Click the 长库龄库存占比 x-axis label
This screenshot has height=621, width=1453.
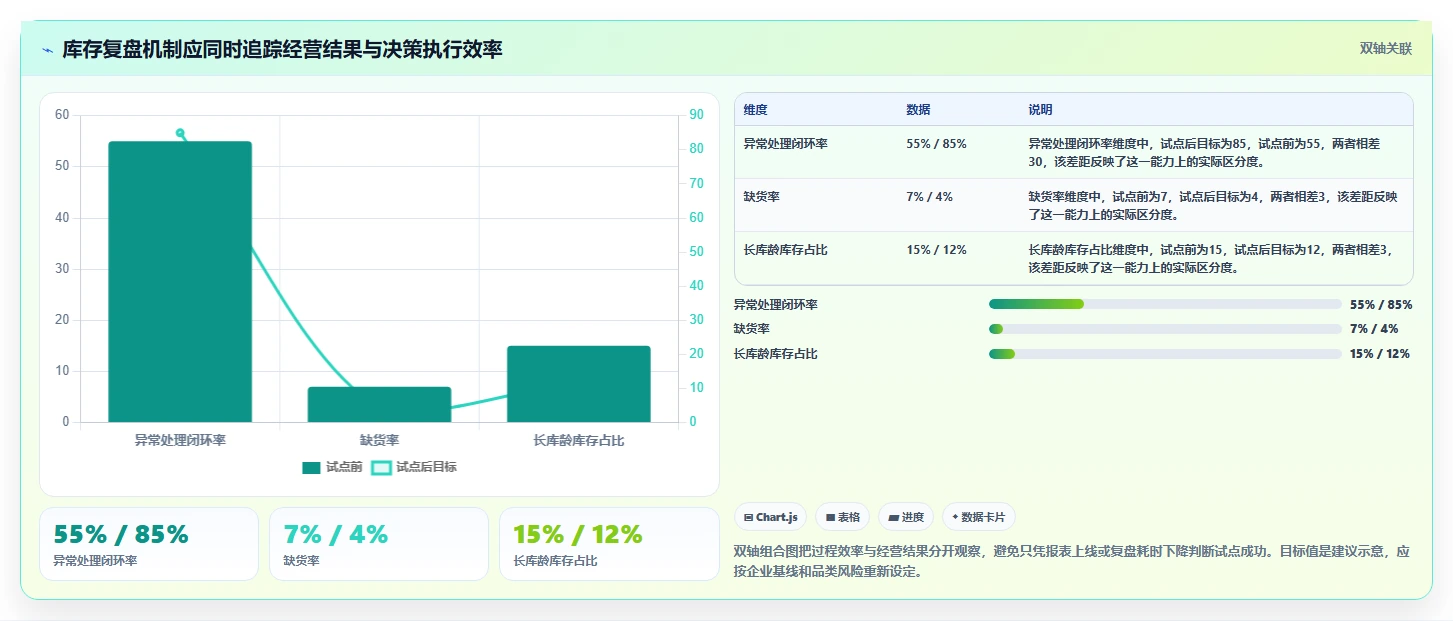point(578,440)
